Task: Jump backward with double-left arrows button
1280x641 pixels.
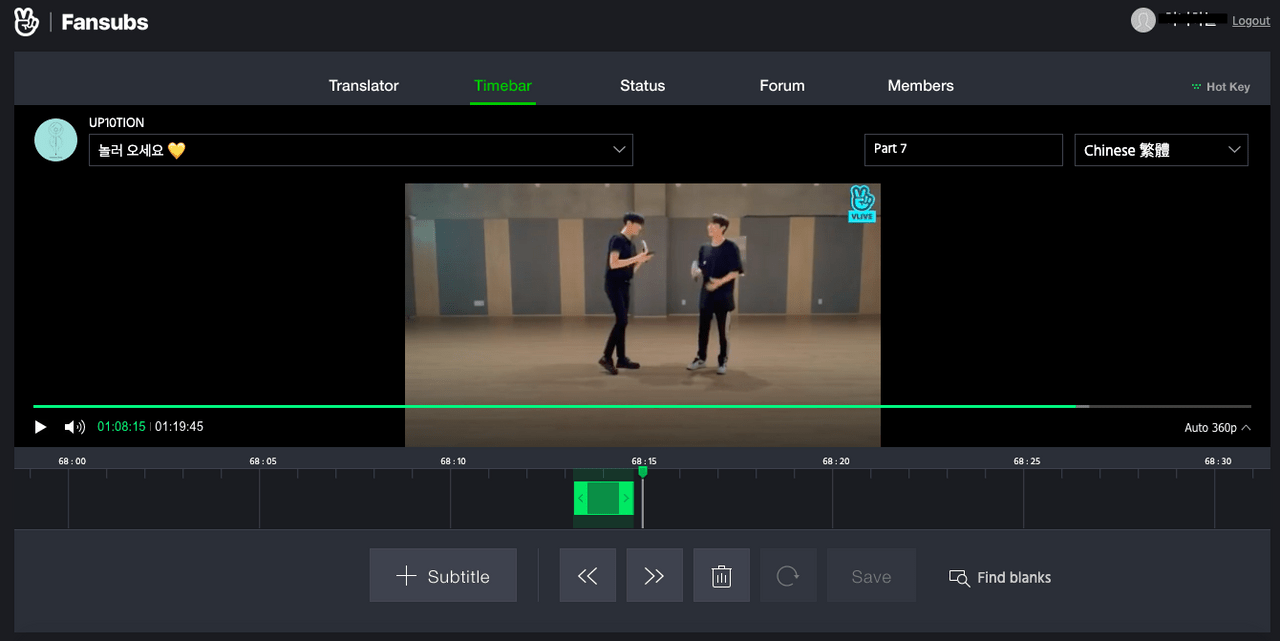Action: (588, 576)
